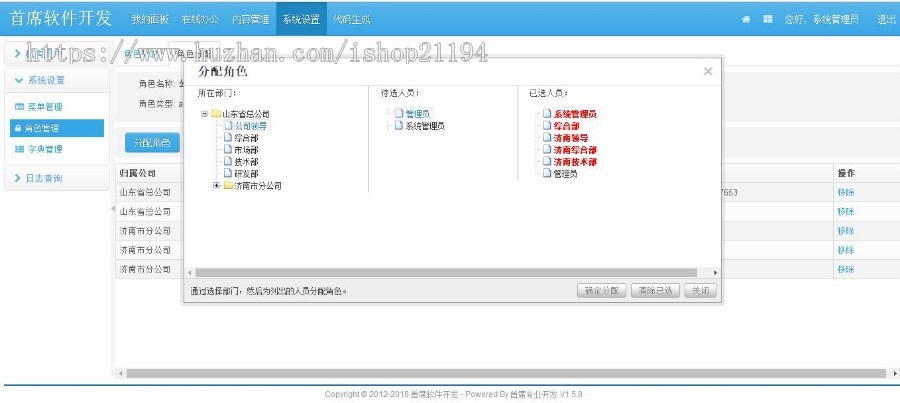This screenshot has height=403, width=900.
Task: Open 我的面板 in the top navigation
Action: point(150,19)
